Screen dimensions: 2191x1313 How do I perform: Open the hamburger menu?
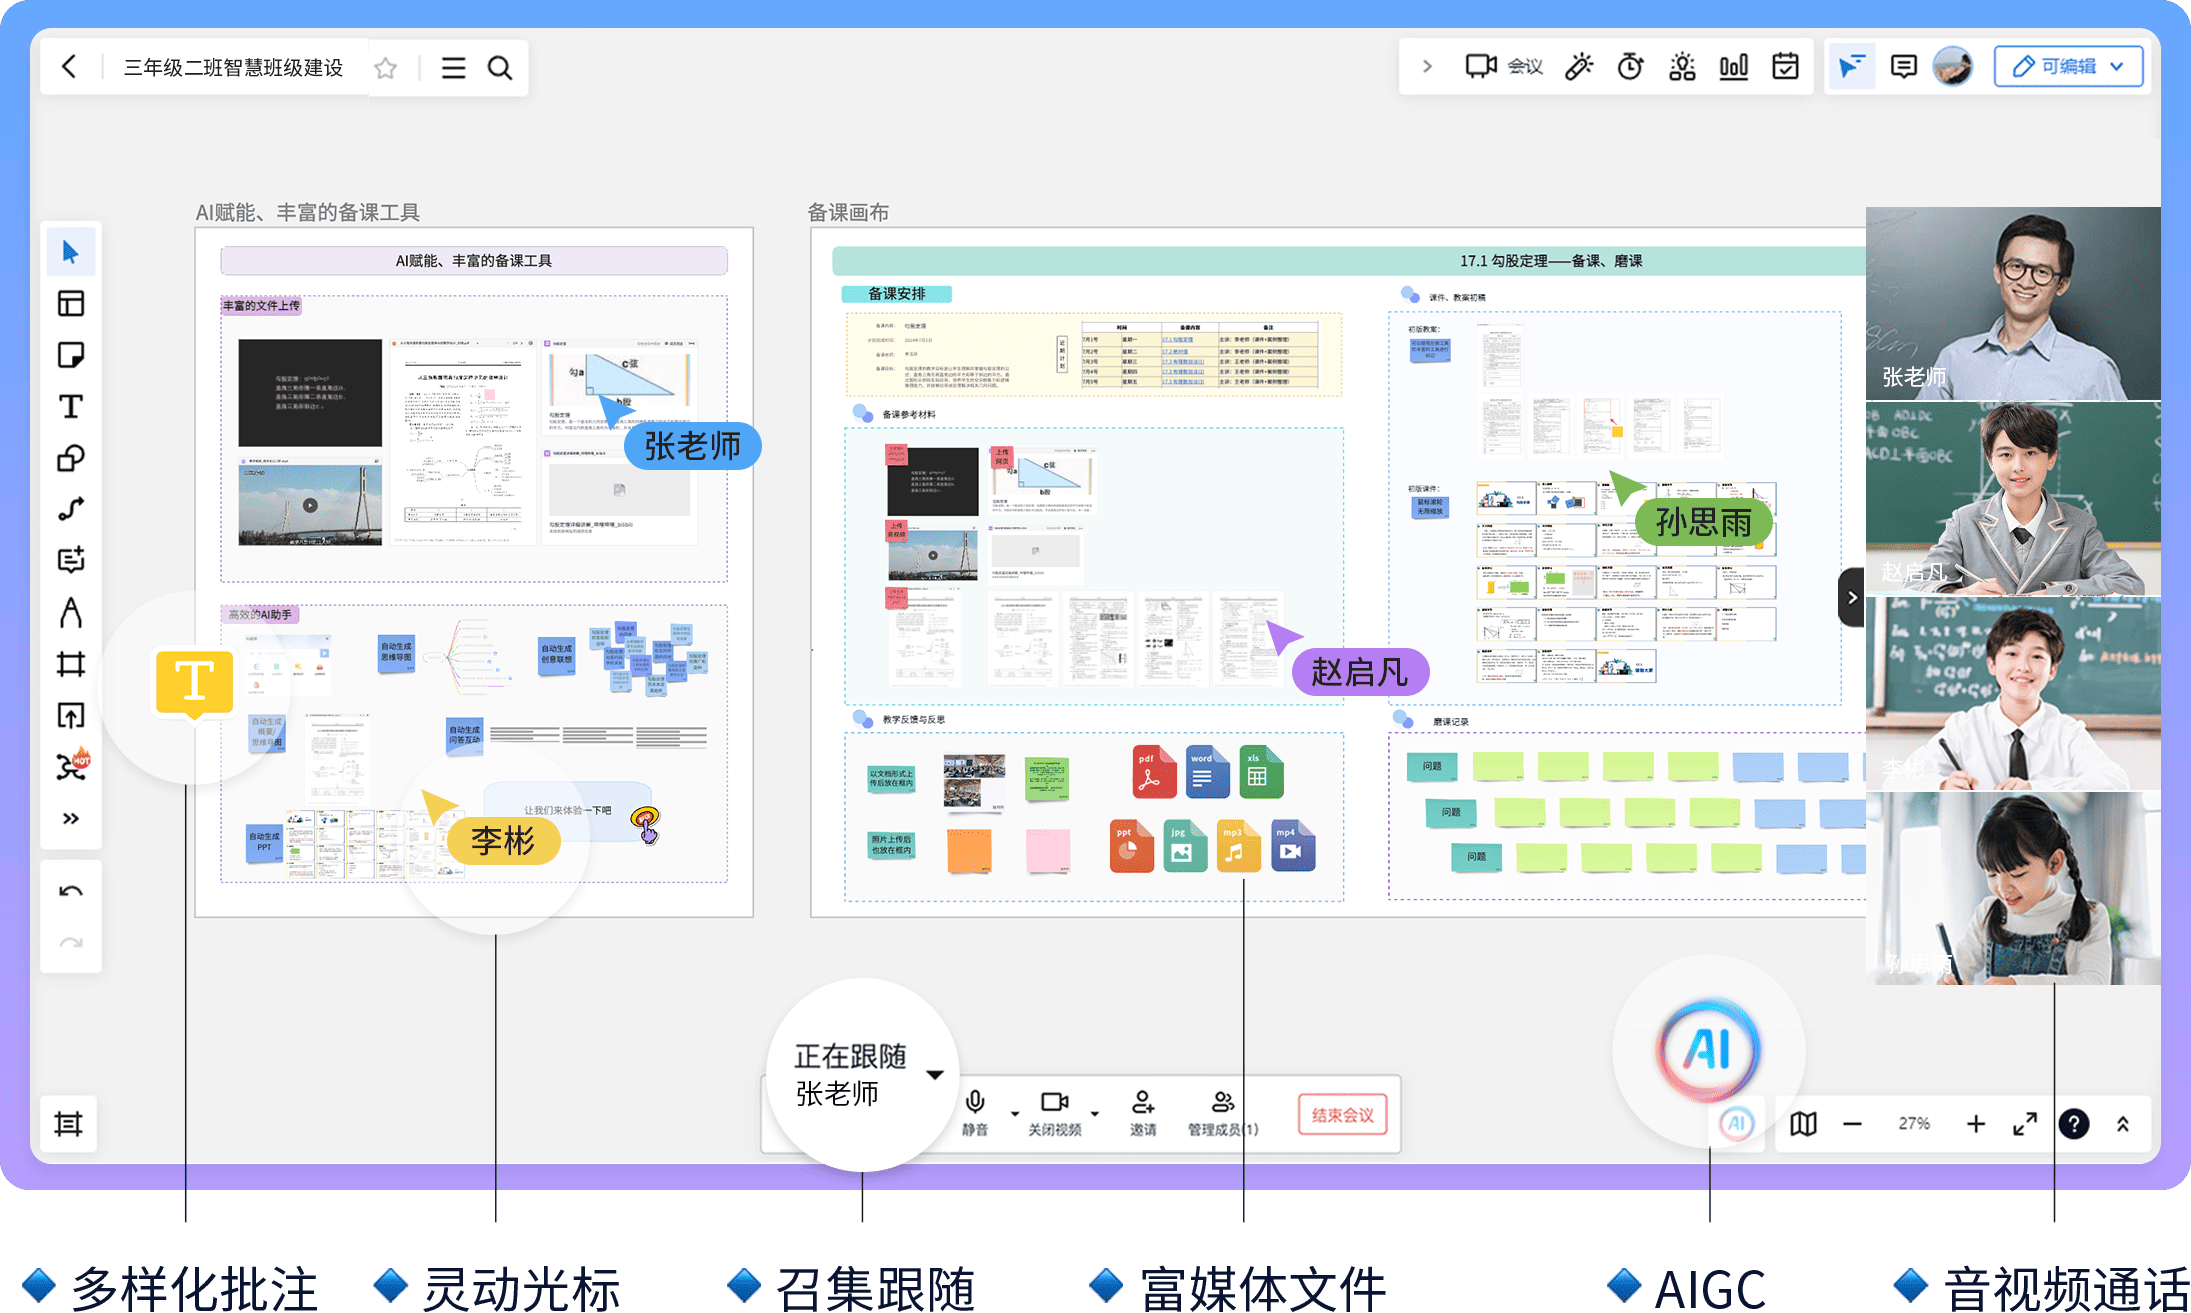[453, 67]
